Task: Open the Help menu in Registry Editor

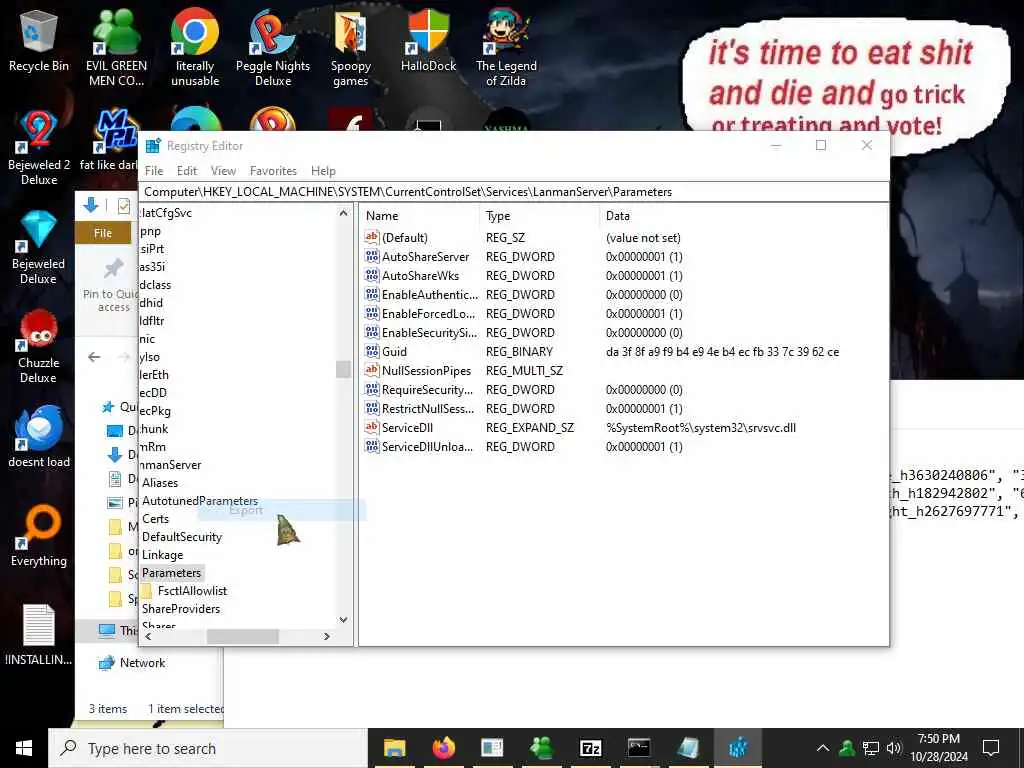Action: pyautogui.click(x=323, y=170)
